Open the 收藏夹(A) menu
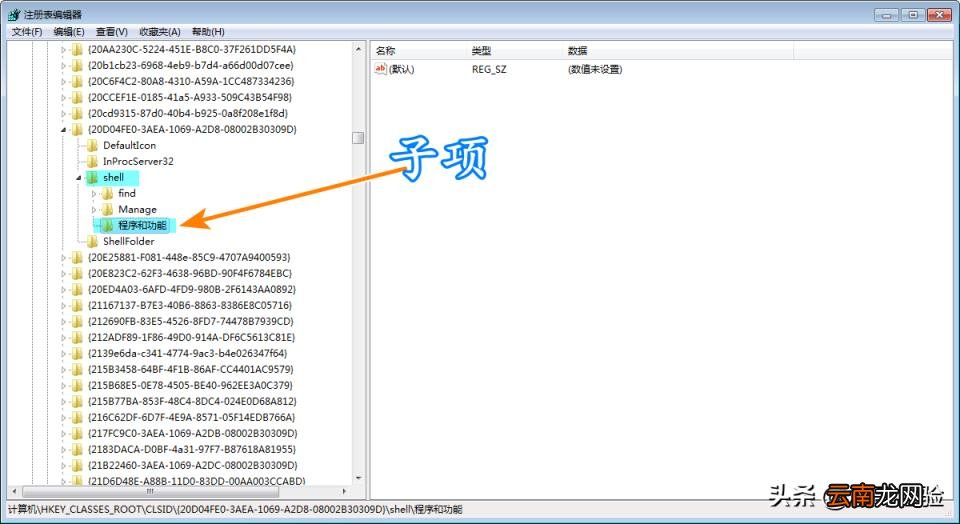Screen dimensions: 960x524 (160, 32)
